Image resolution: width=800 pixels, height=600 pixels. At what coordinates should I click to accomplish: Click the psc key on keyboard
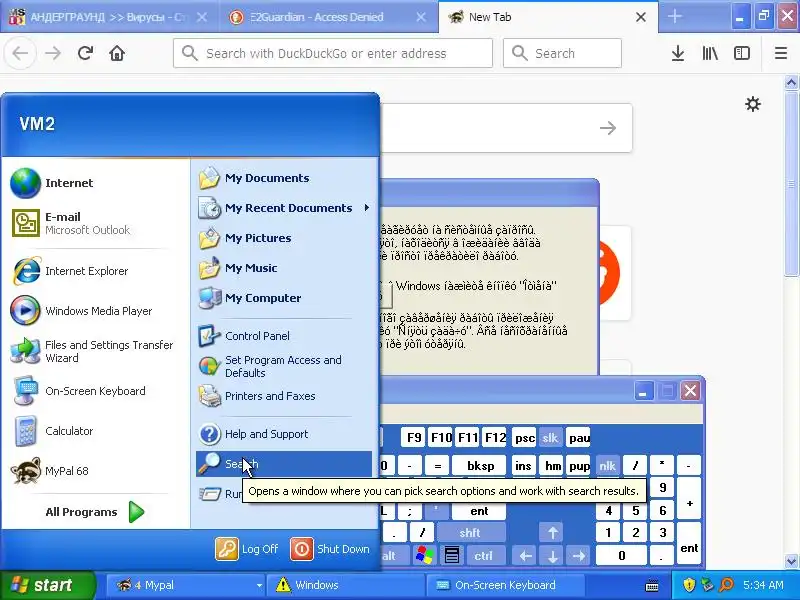tap(524, 438)
